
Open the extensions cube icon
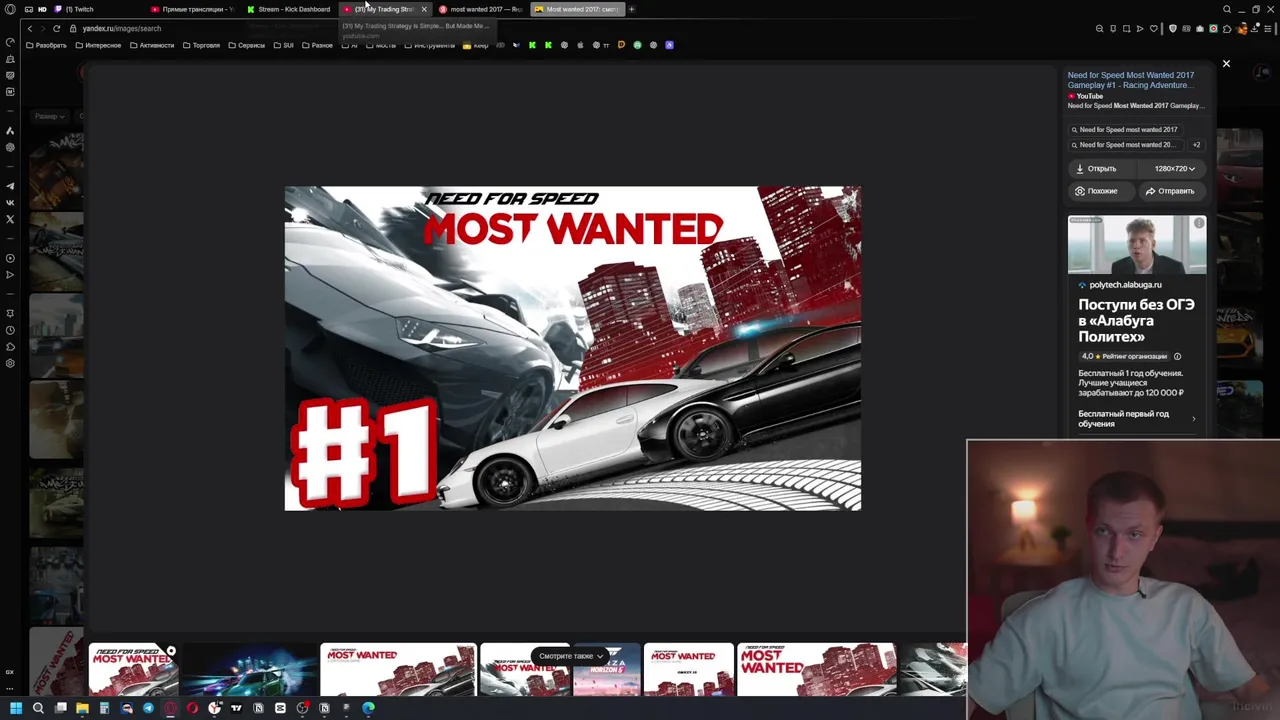coord(1227,28)
